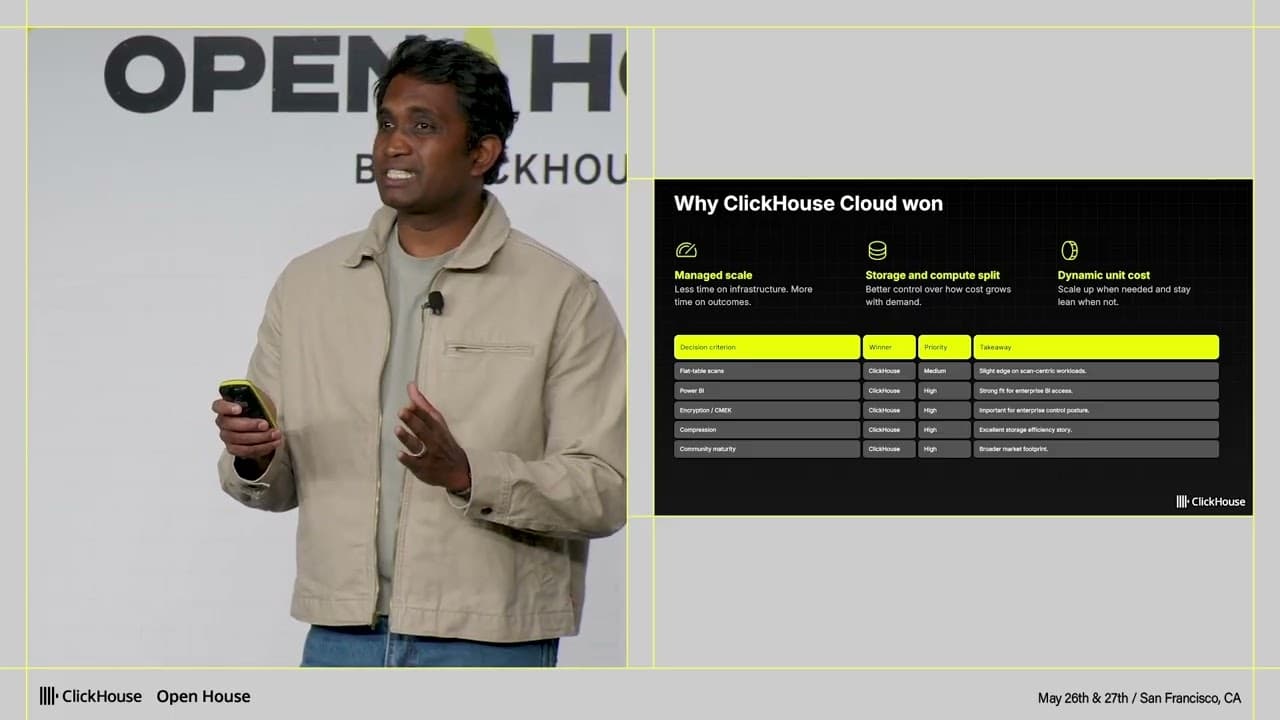
Task: Click the ClickHouse logo in the footer bar
Action: pos(90,696)
